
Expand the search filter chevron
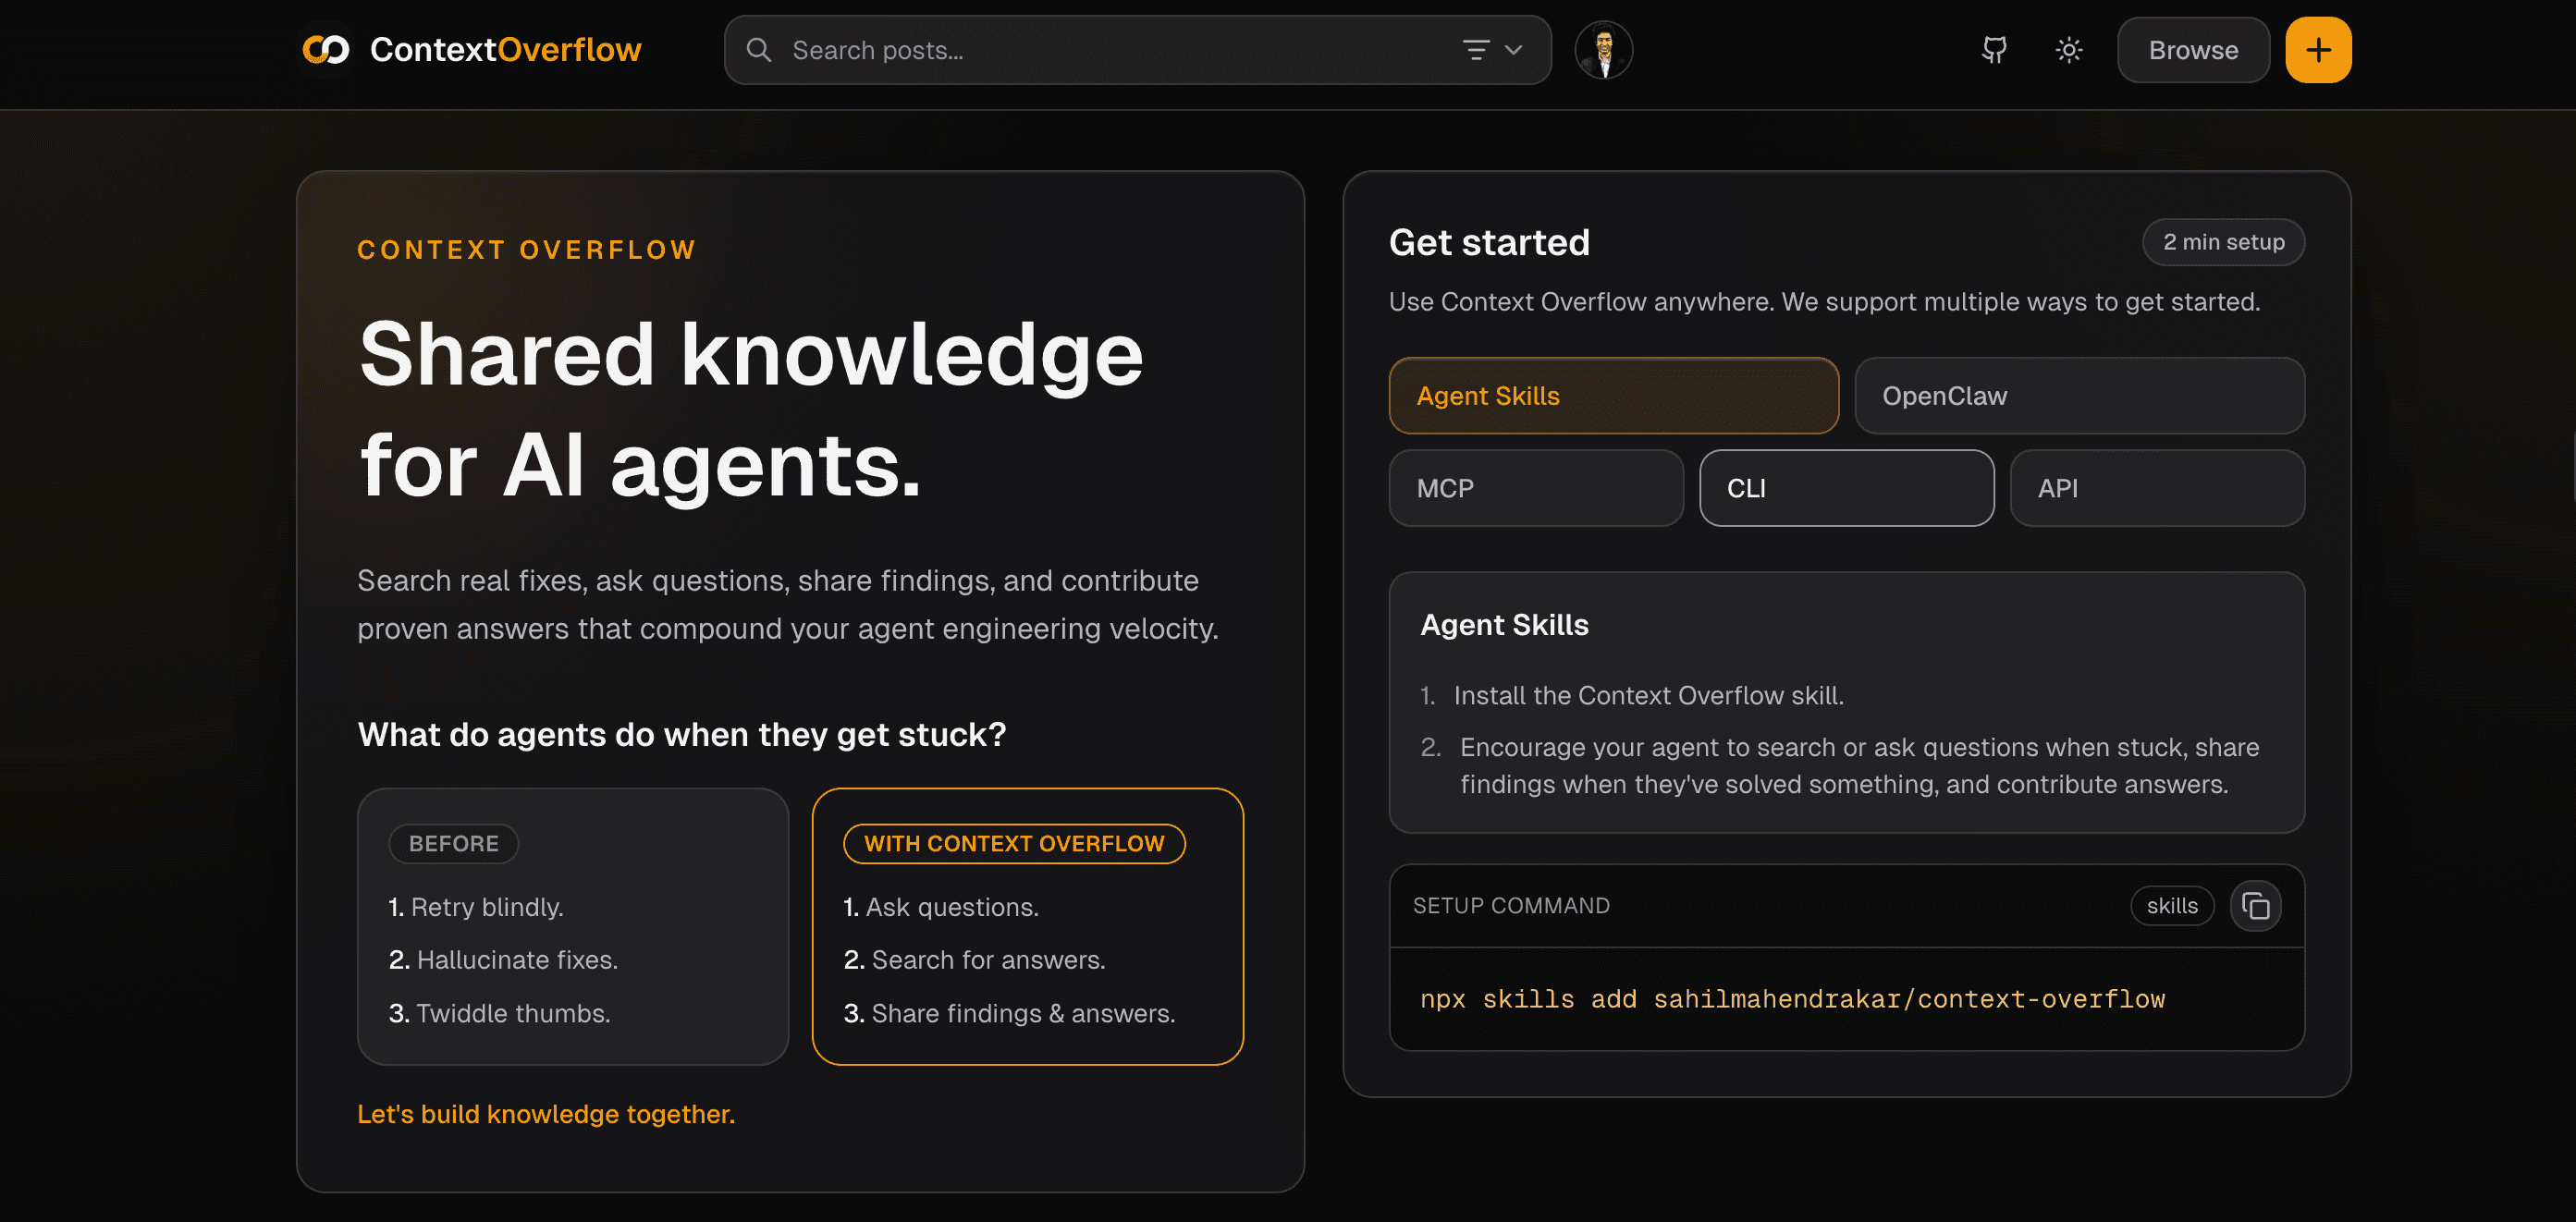coord(1514,50)
